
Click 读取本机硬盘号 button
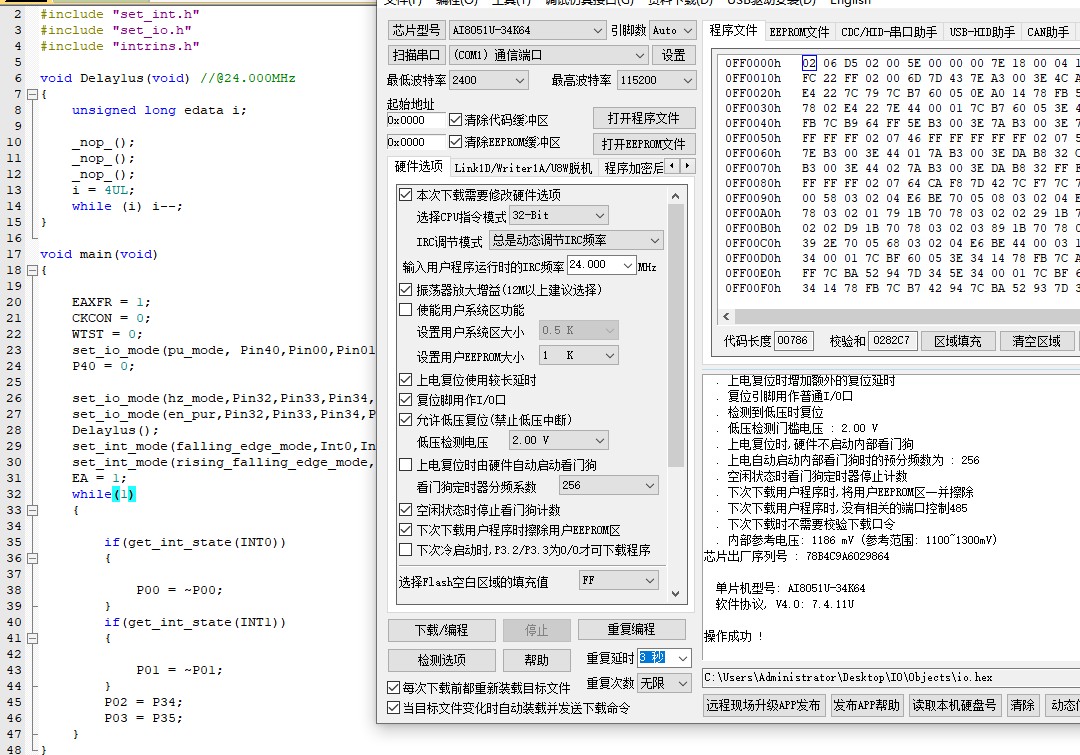click(954, 705)
